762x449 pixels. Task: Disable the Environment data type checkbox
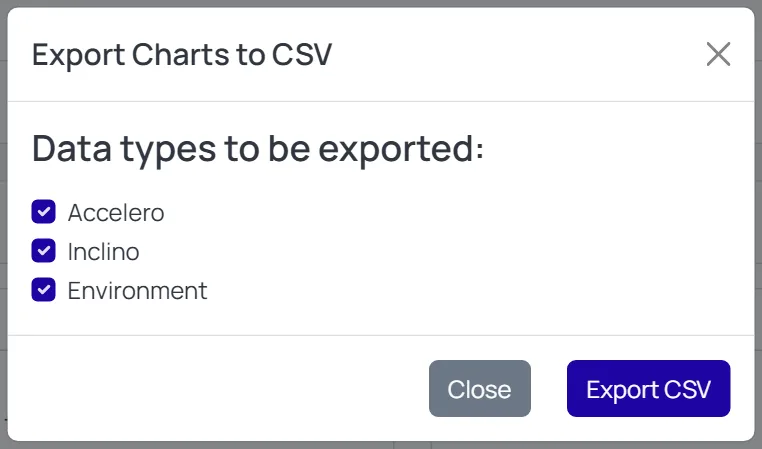44,290
